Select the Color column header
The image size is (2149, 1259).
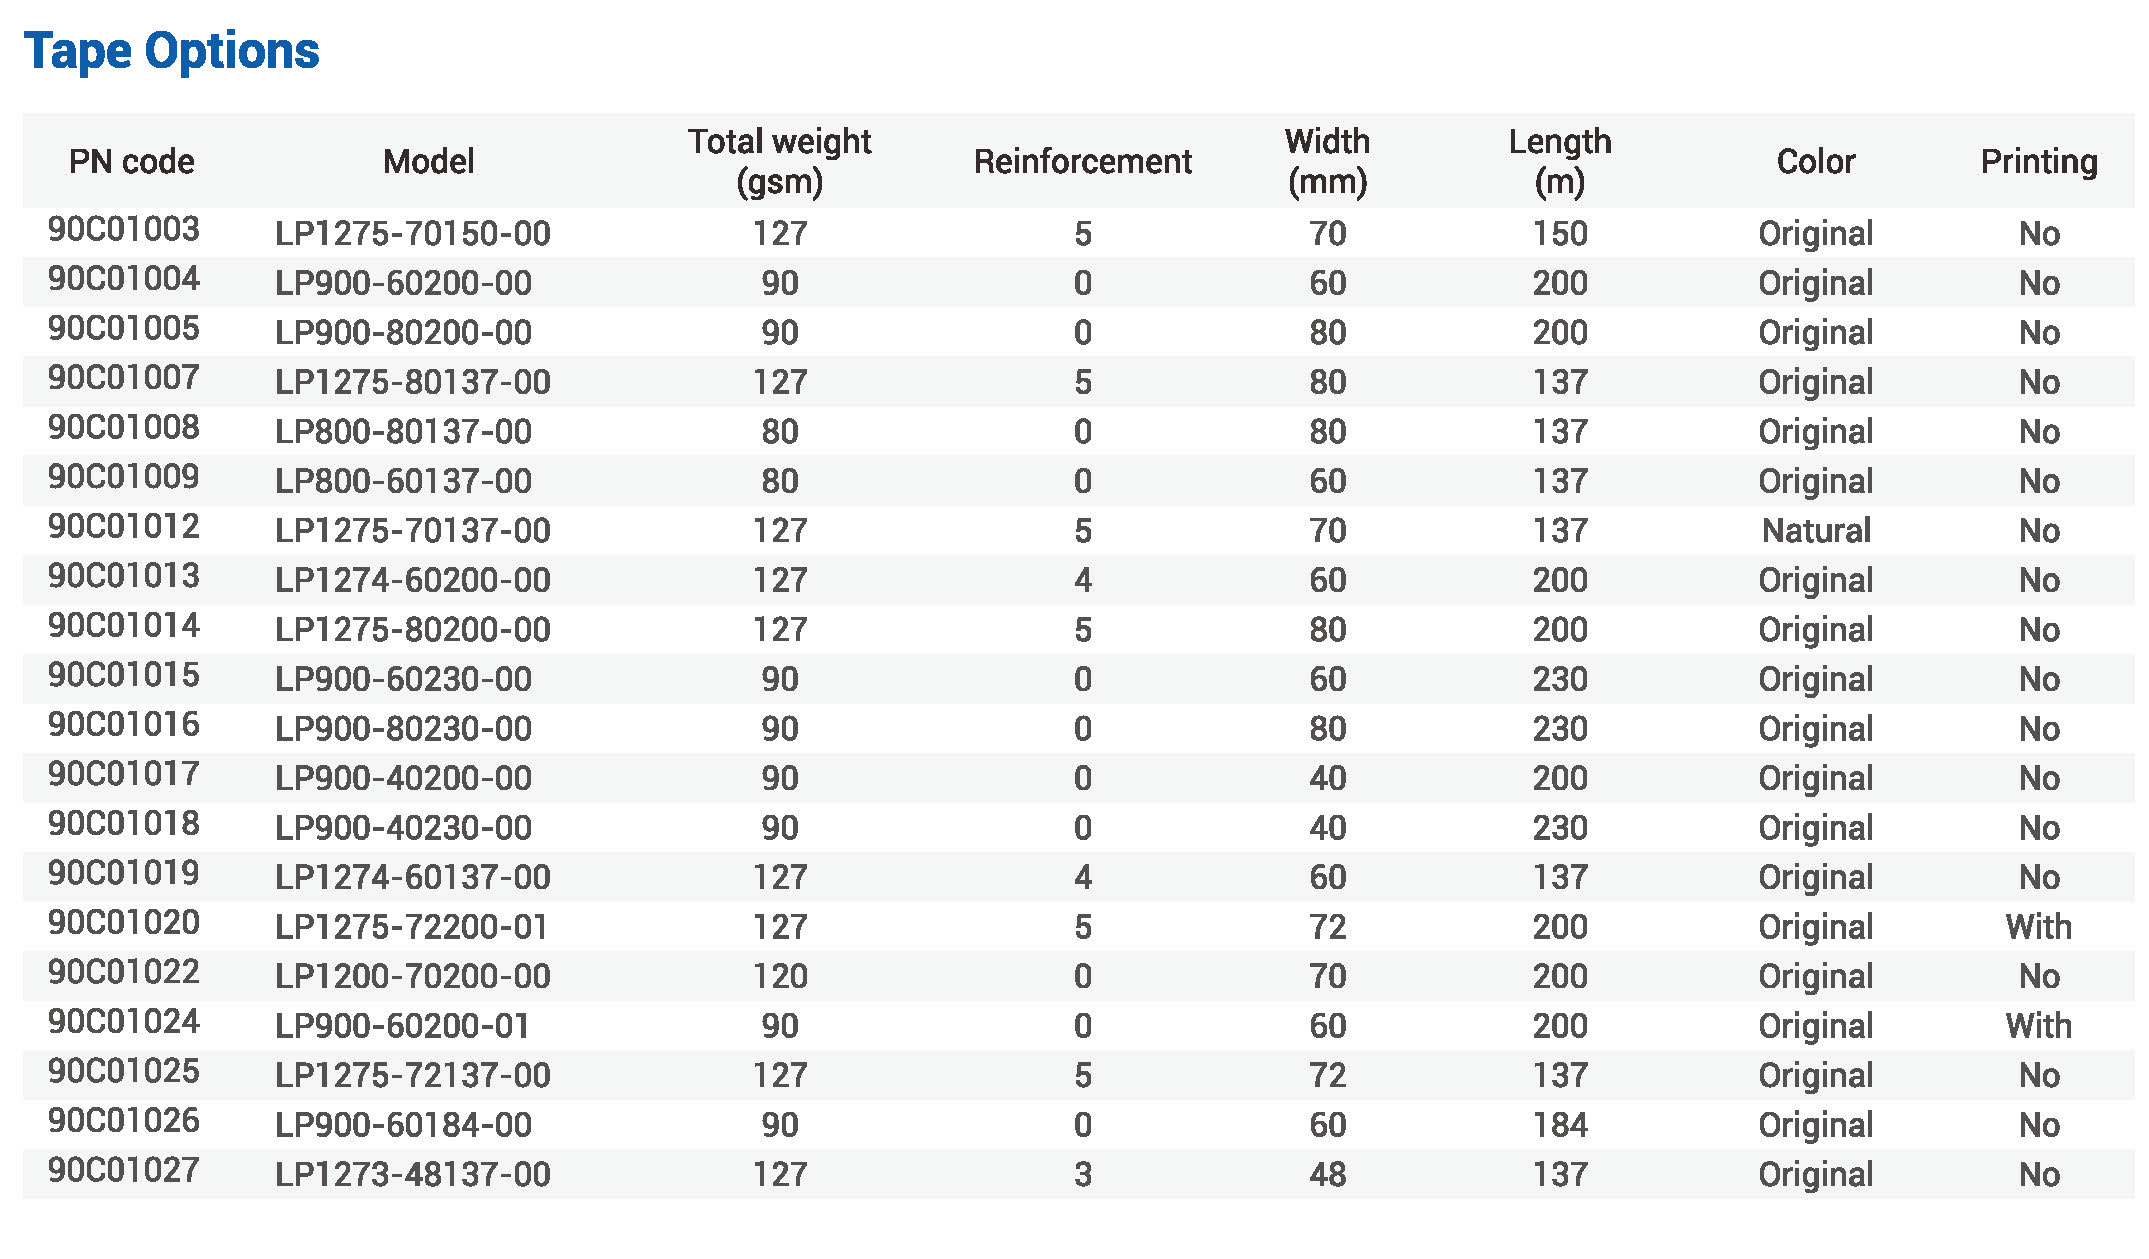click(x=1815, y=161)
